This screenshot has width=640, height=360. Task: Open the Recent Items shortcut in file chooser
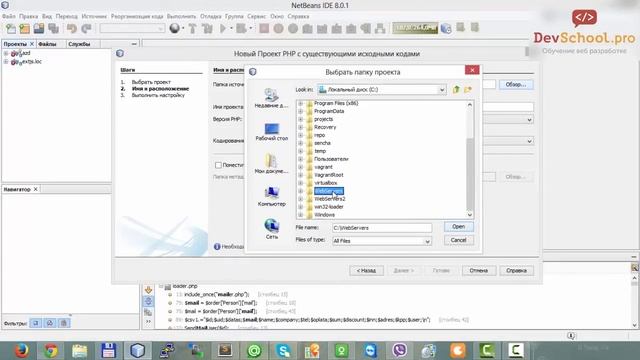pos(271,98)
